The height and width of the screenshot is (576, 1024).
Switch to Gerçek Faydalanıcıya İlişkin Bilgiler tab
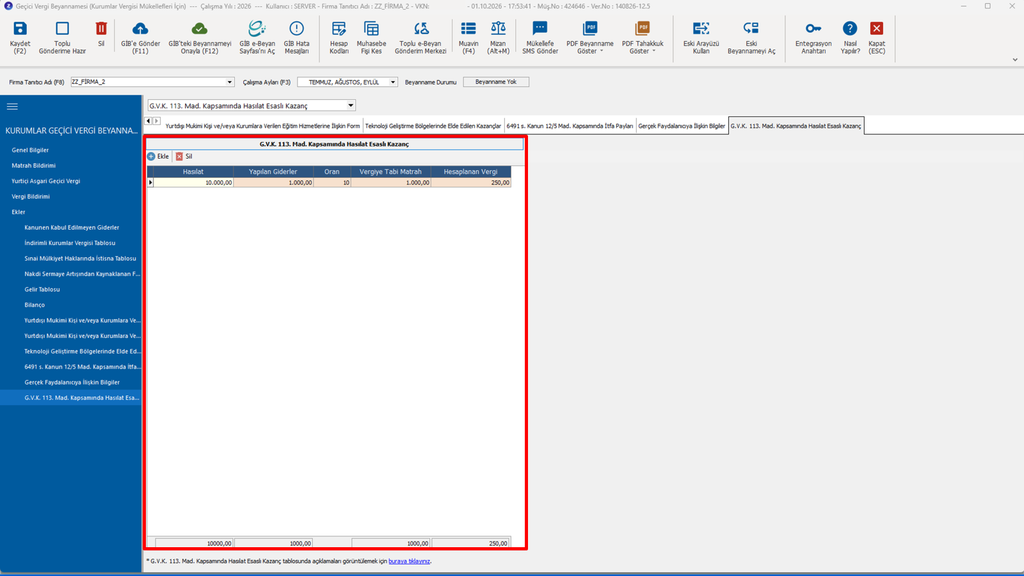(682, 126)
